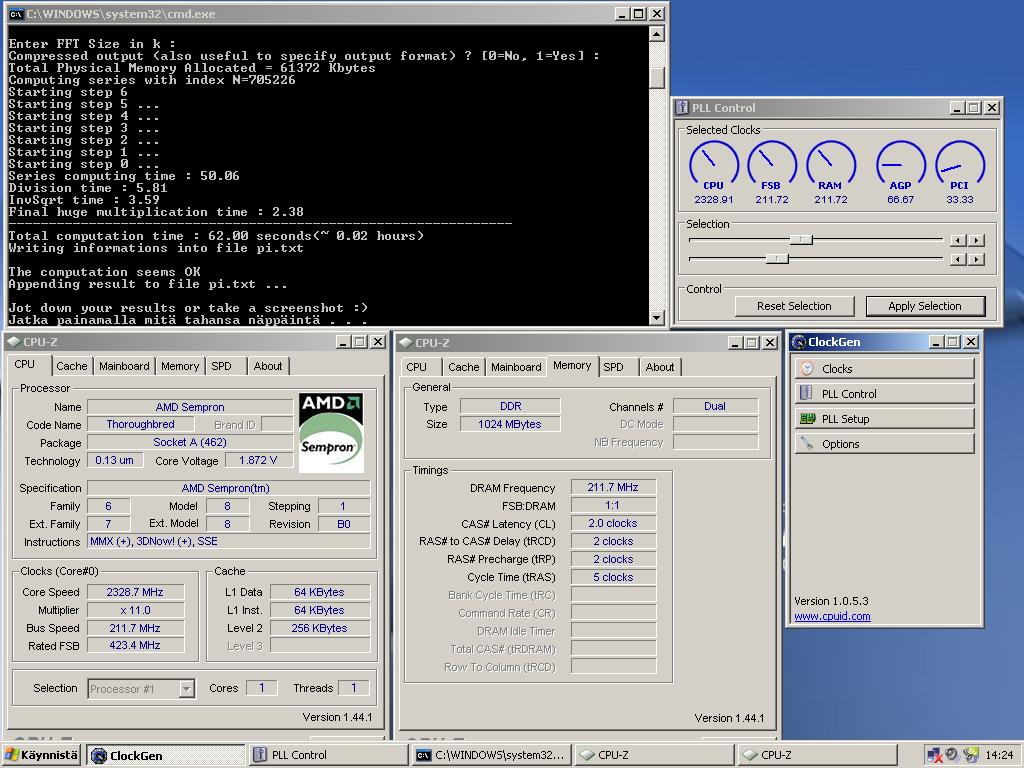Click the ClockGen window title icon

(x=798, y=342)
